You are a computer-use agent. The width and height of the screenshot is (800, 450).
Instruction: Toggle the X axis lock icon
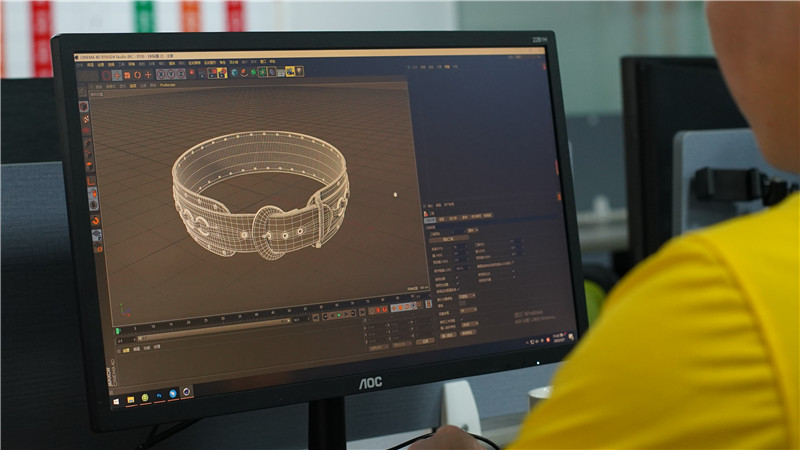pos(161,74)
